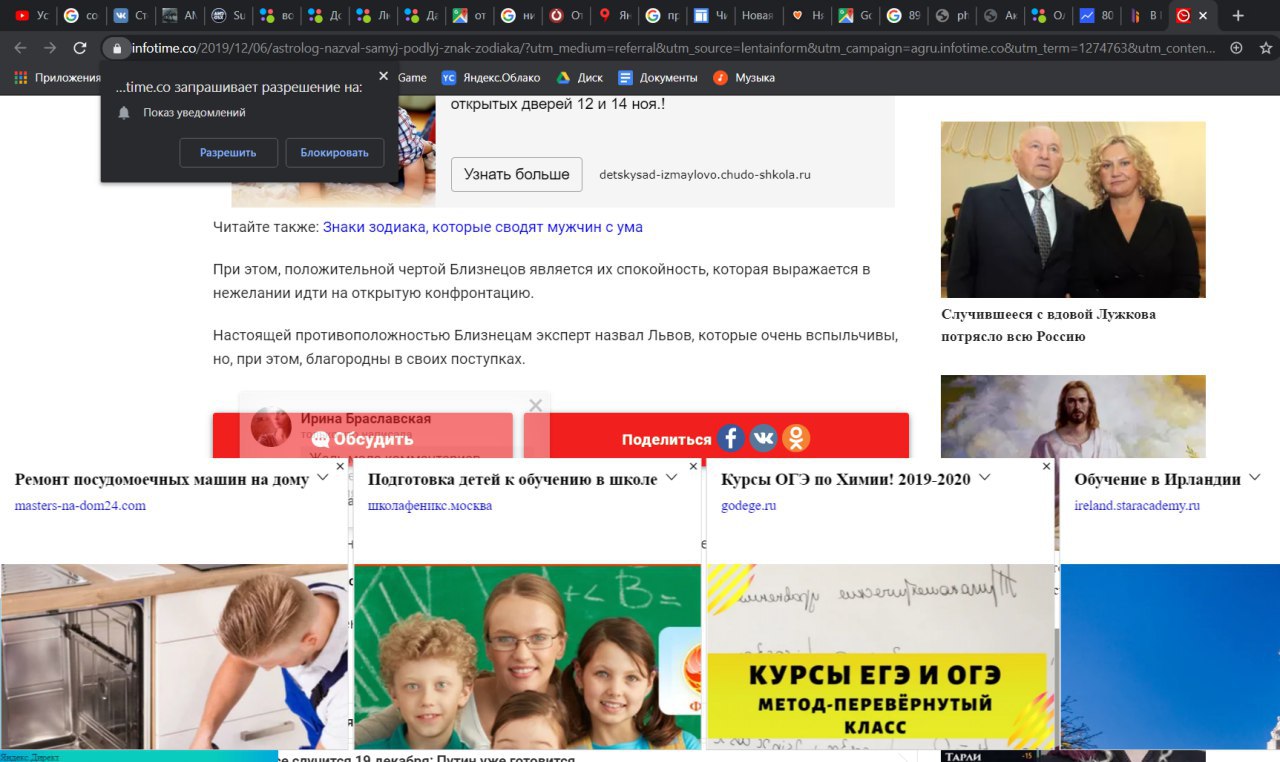Click ad title Обучение в Ирландии
This screenshot has height=762, width=1280.
(x=1158, y=479)
